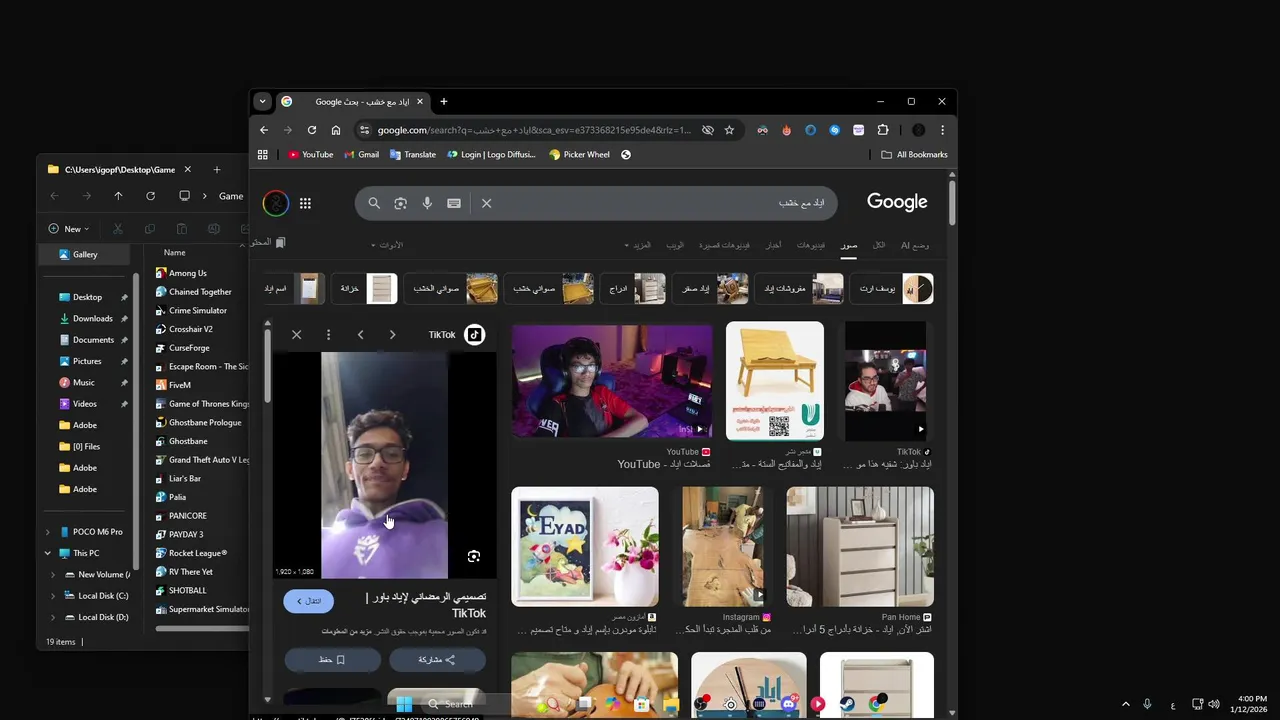
Task: Open the Chrome extensions puzzle icon
Action: [883, 130]
